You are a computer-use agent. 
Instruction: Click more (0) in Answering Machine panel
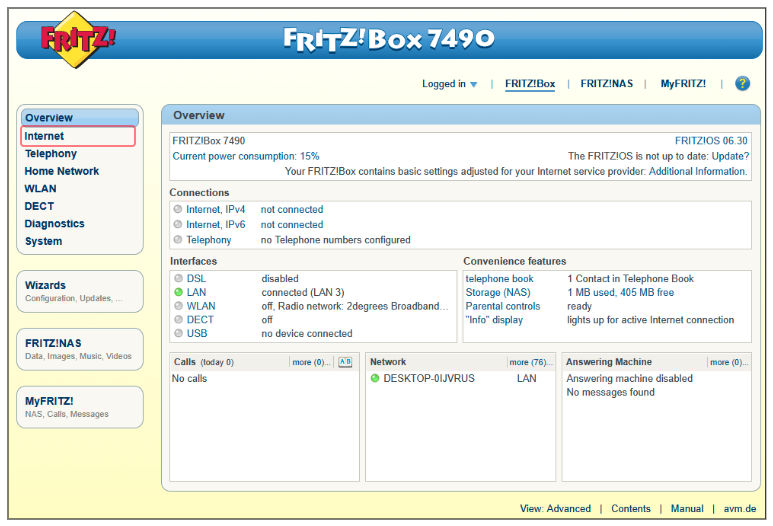pyautogui.click(x=729, y=362)
